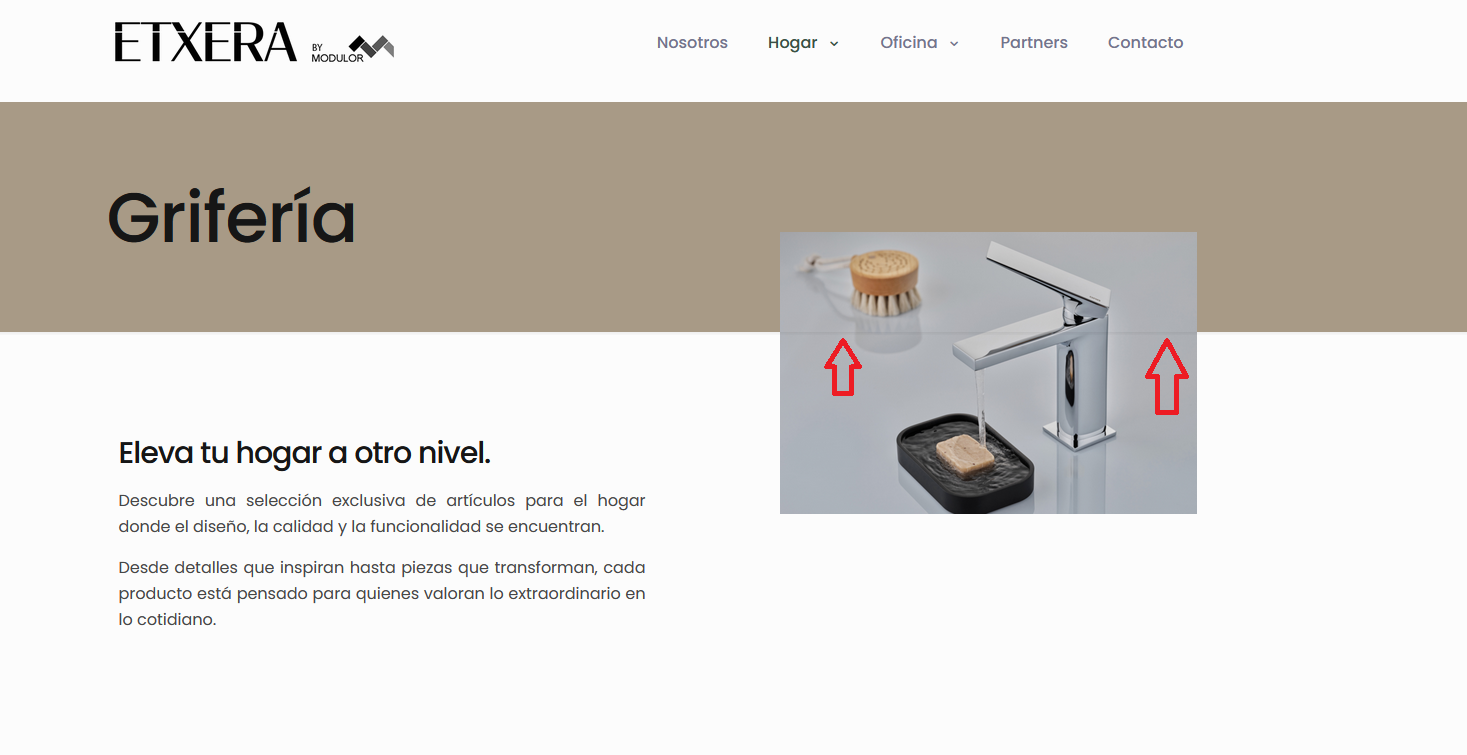Screen dimensions: 1467x755
Task: Open the Contacto link
Action: (x=1145, y=42)
